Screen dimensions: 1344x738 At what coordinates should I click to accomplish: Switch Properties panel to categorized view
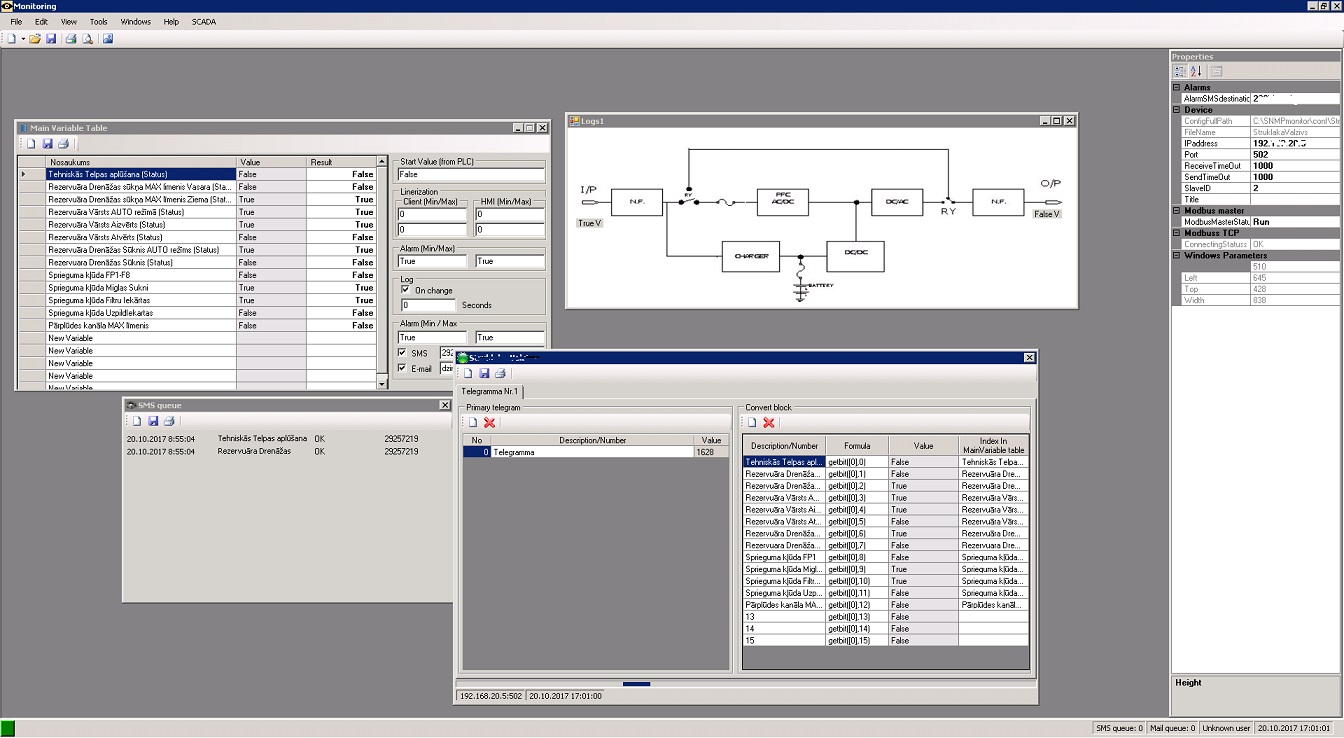[x=1180, y=71]
